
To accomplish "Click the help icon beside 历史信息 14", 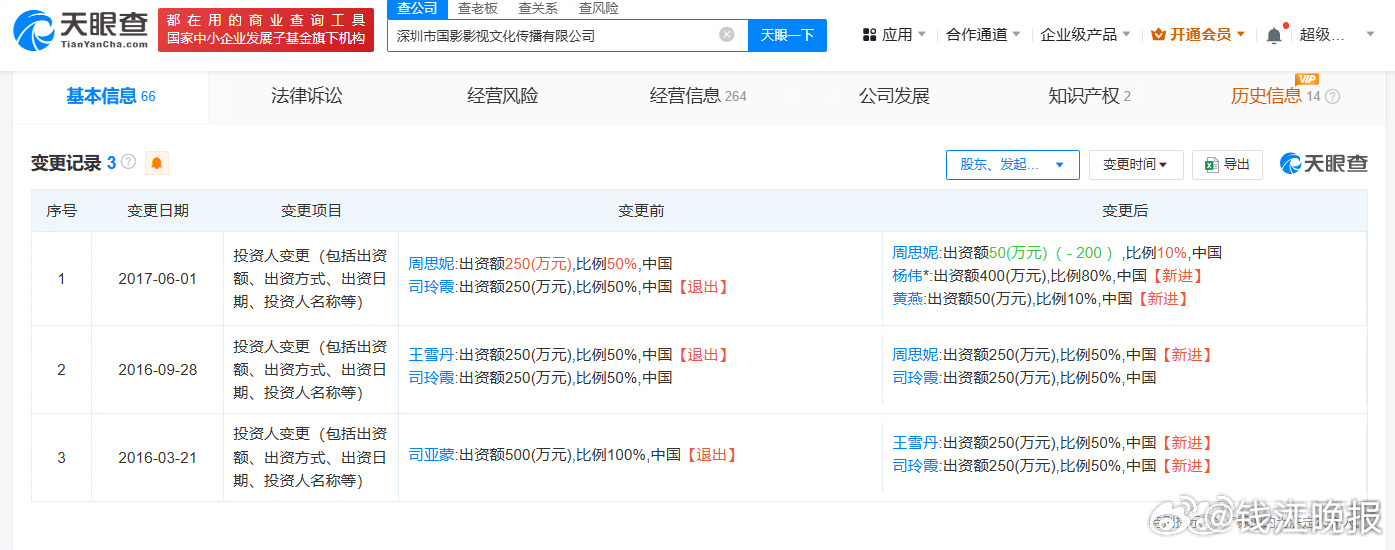I will [x=1332, y=97].
